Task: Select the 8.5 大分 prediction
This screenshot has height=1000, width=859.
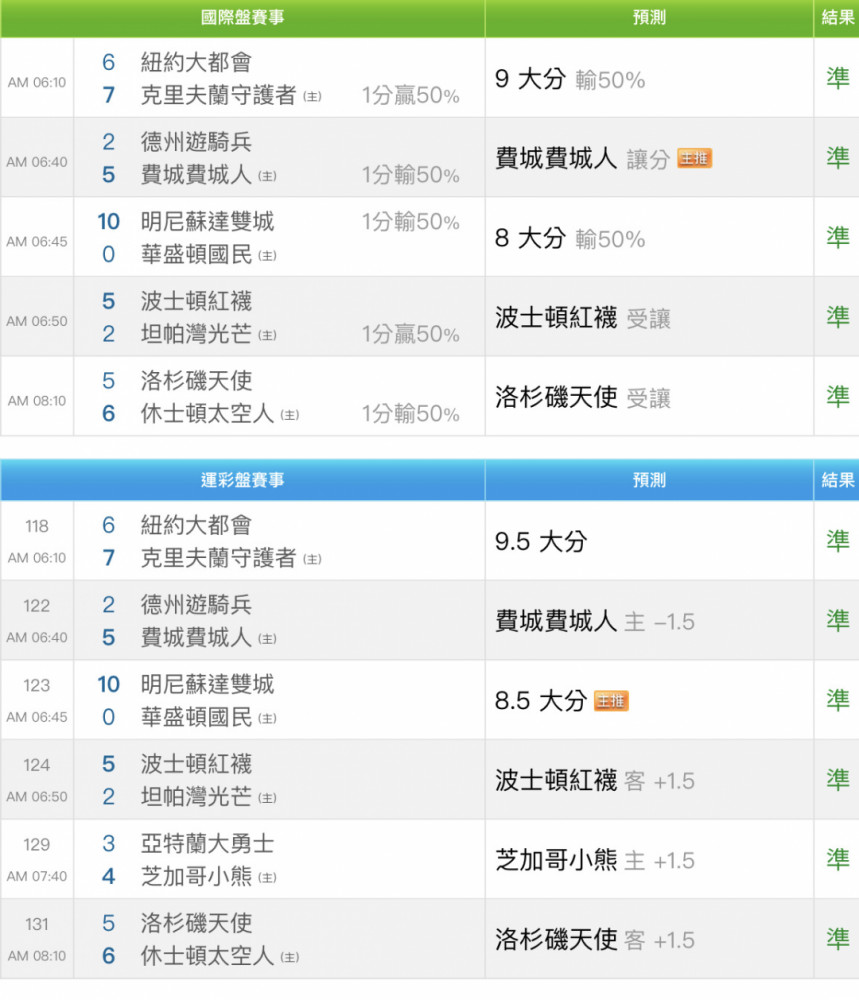Action: pos(541,701)
